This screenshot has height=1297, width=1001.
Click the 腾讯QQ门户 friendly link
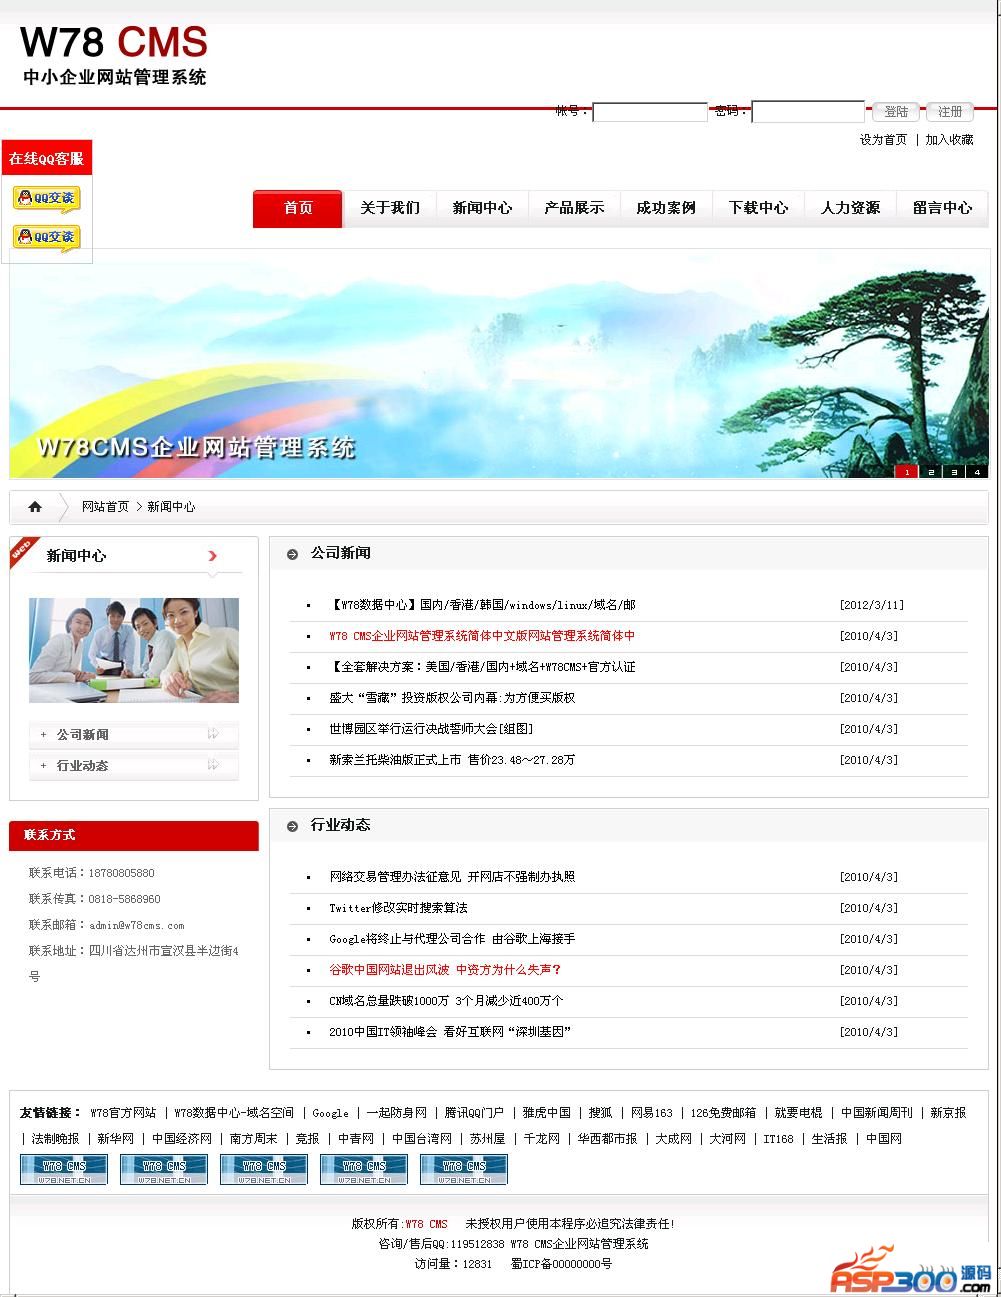pyautogui.click(x=474, y=1113)
